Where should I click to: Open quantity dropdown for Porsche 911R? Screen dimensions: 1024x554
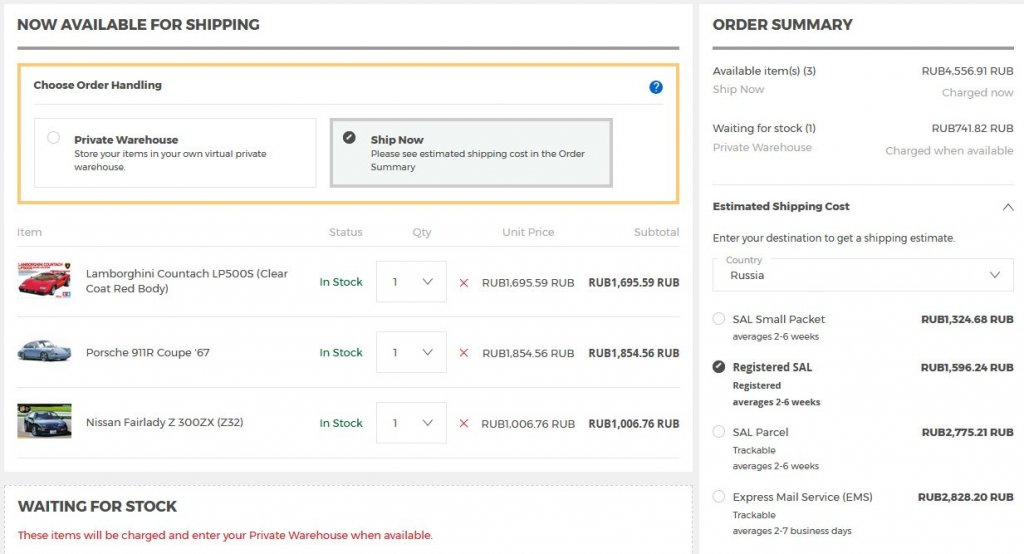[x=411, y=353]
